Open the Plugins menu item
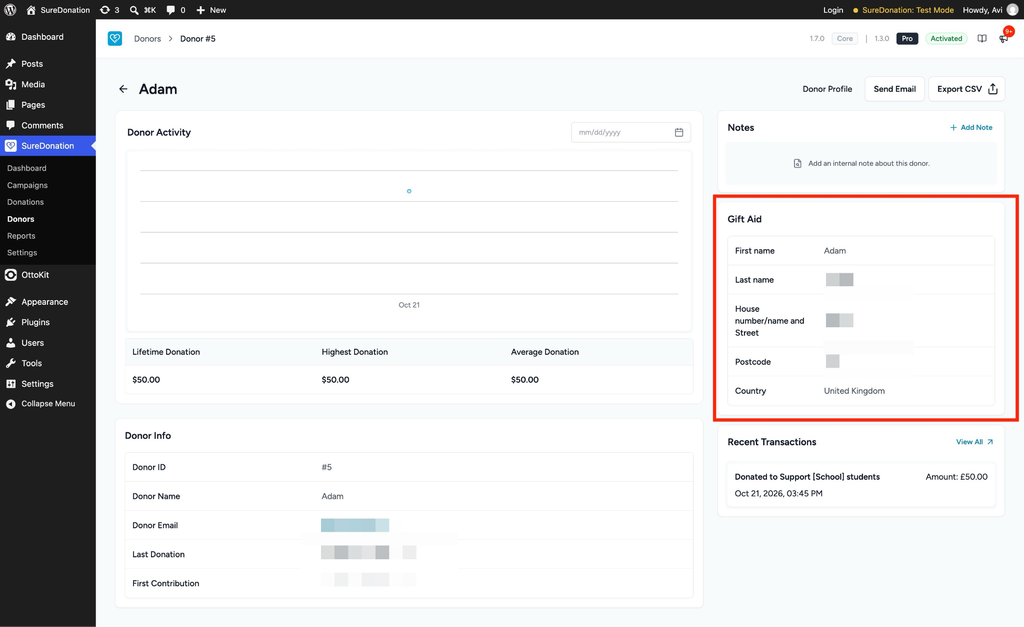1024x627 pixels. [x=35, y=322]
